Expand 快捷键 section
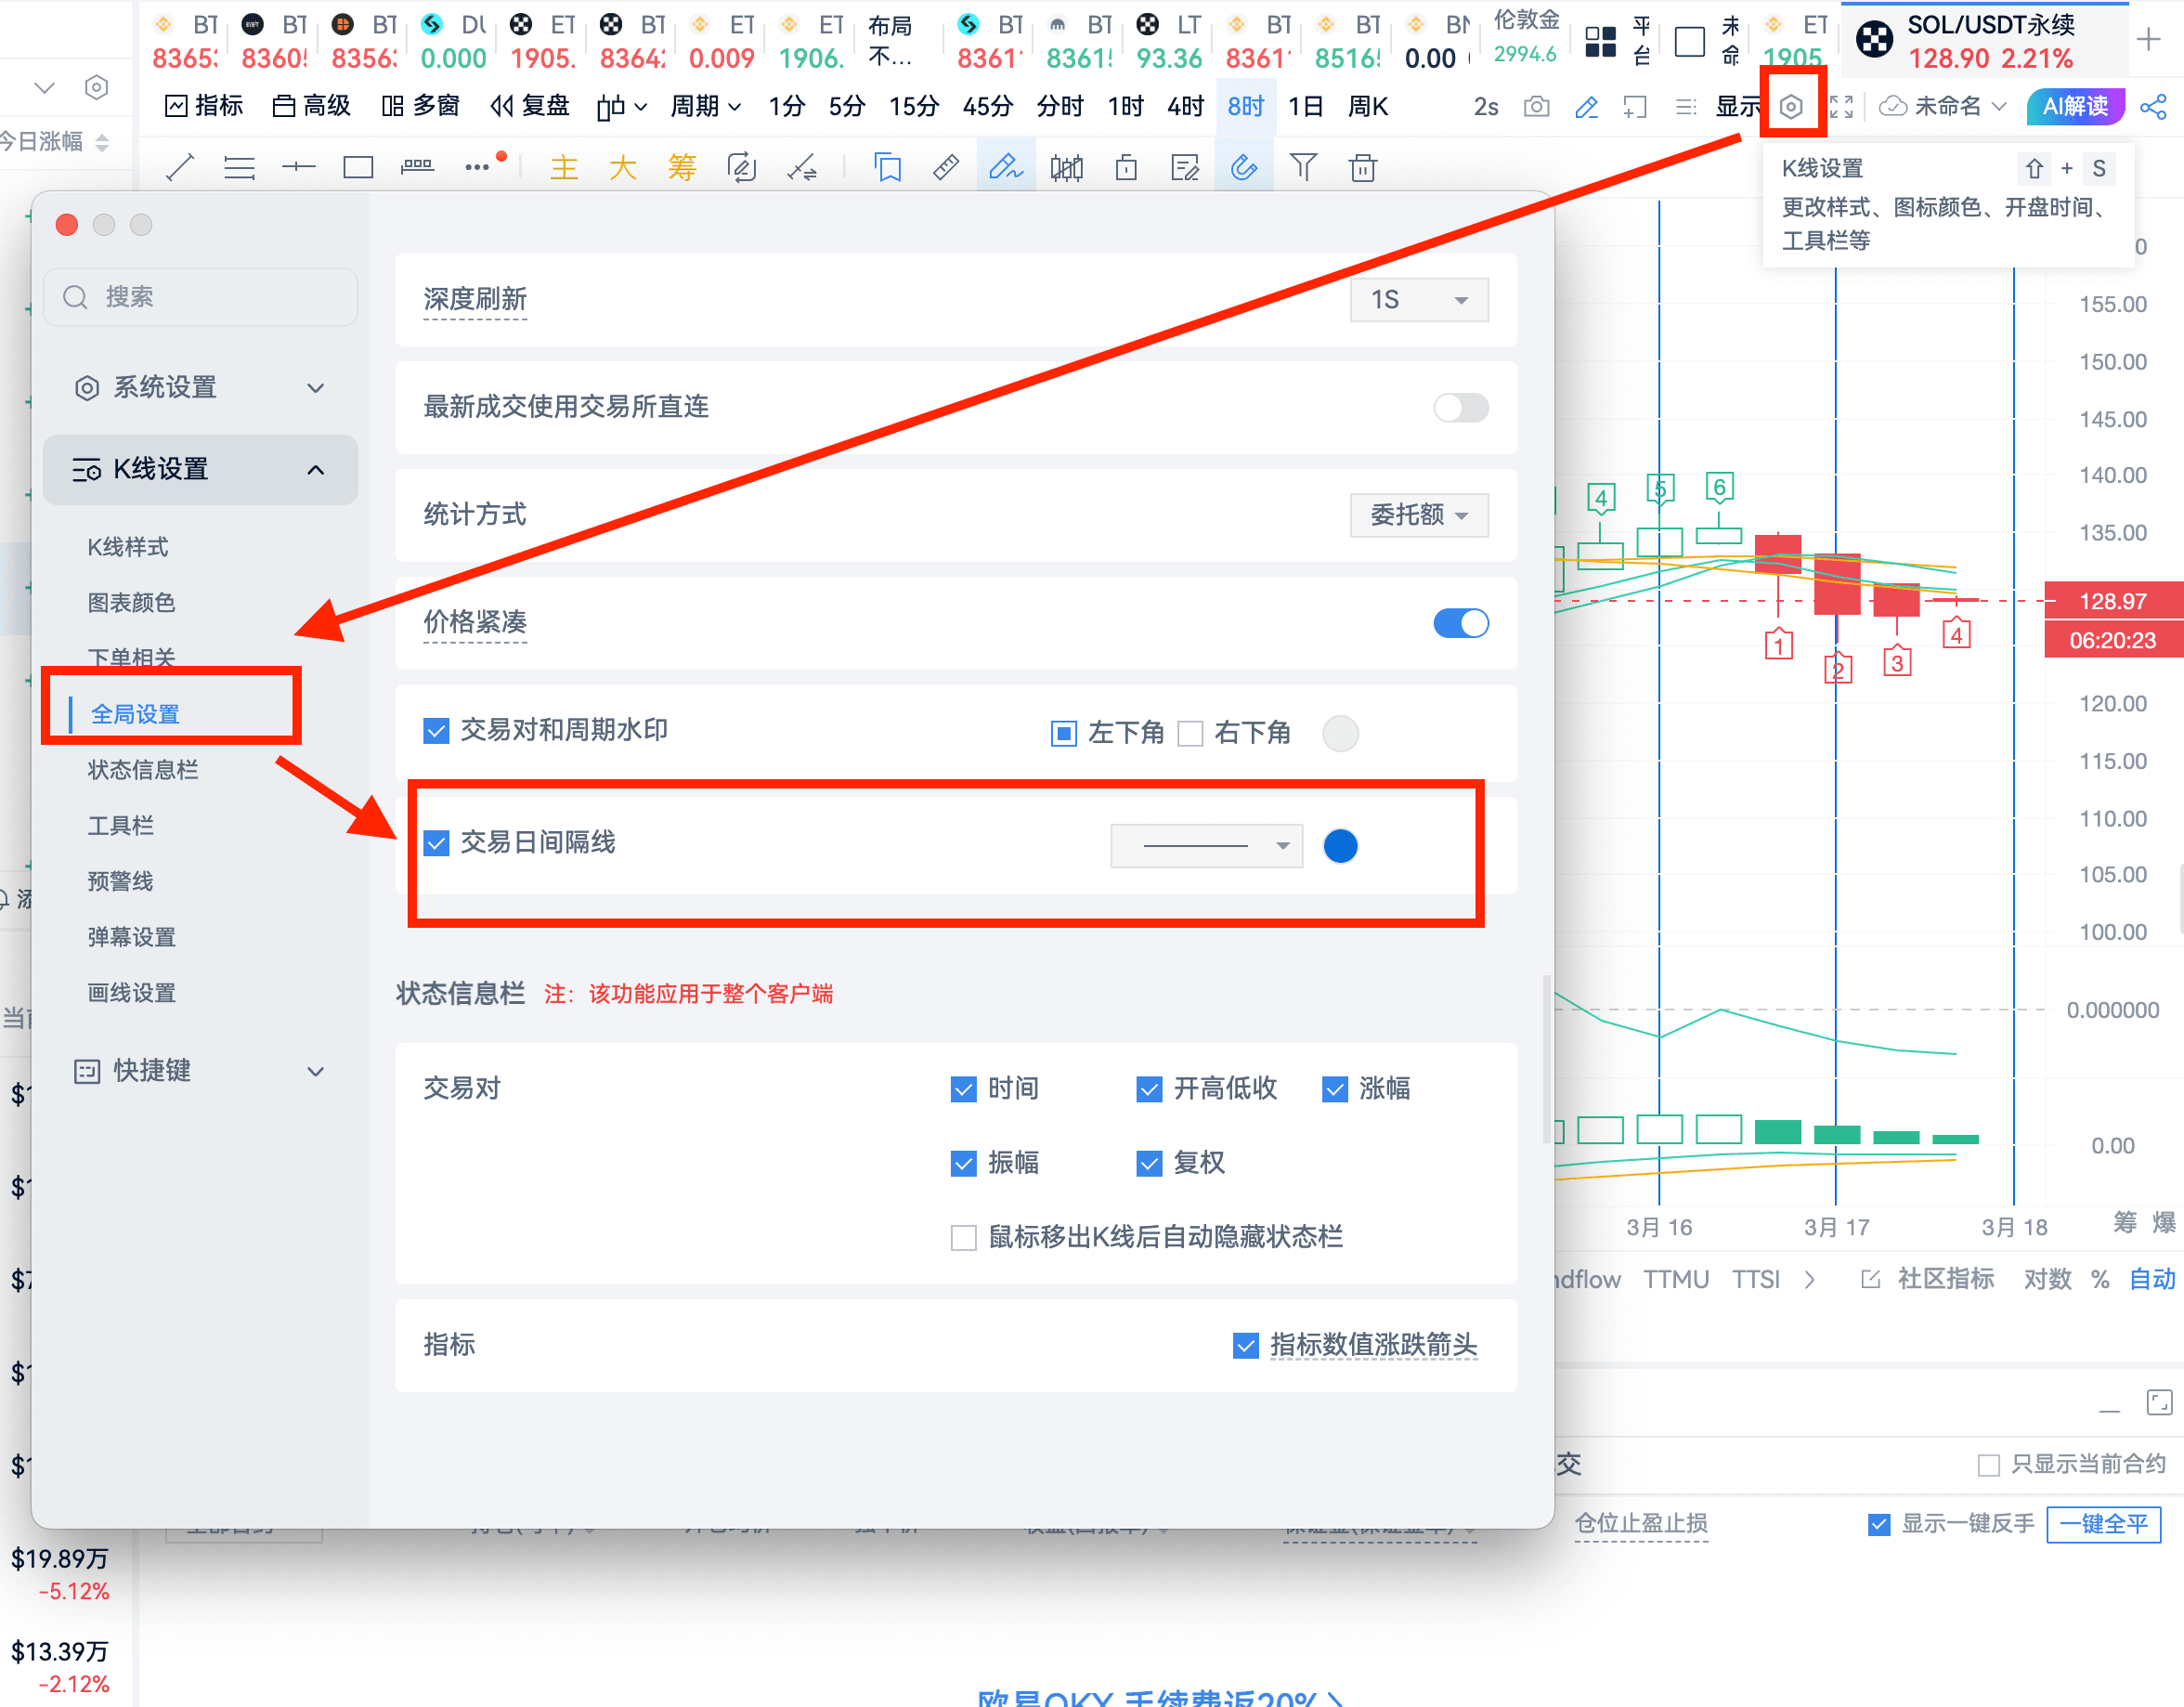This screenshot has width=2184, height=1707. [x=200, y=1071]
